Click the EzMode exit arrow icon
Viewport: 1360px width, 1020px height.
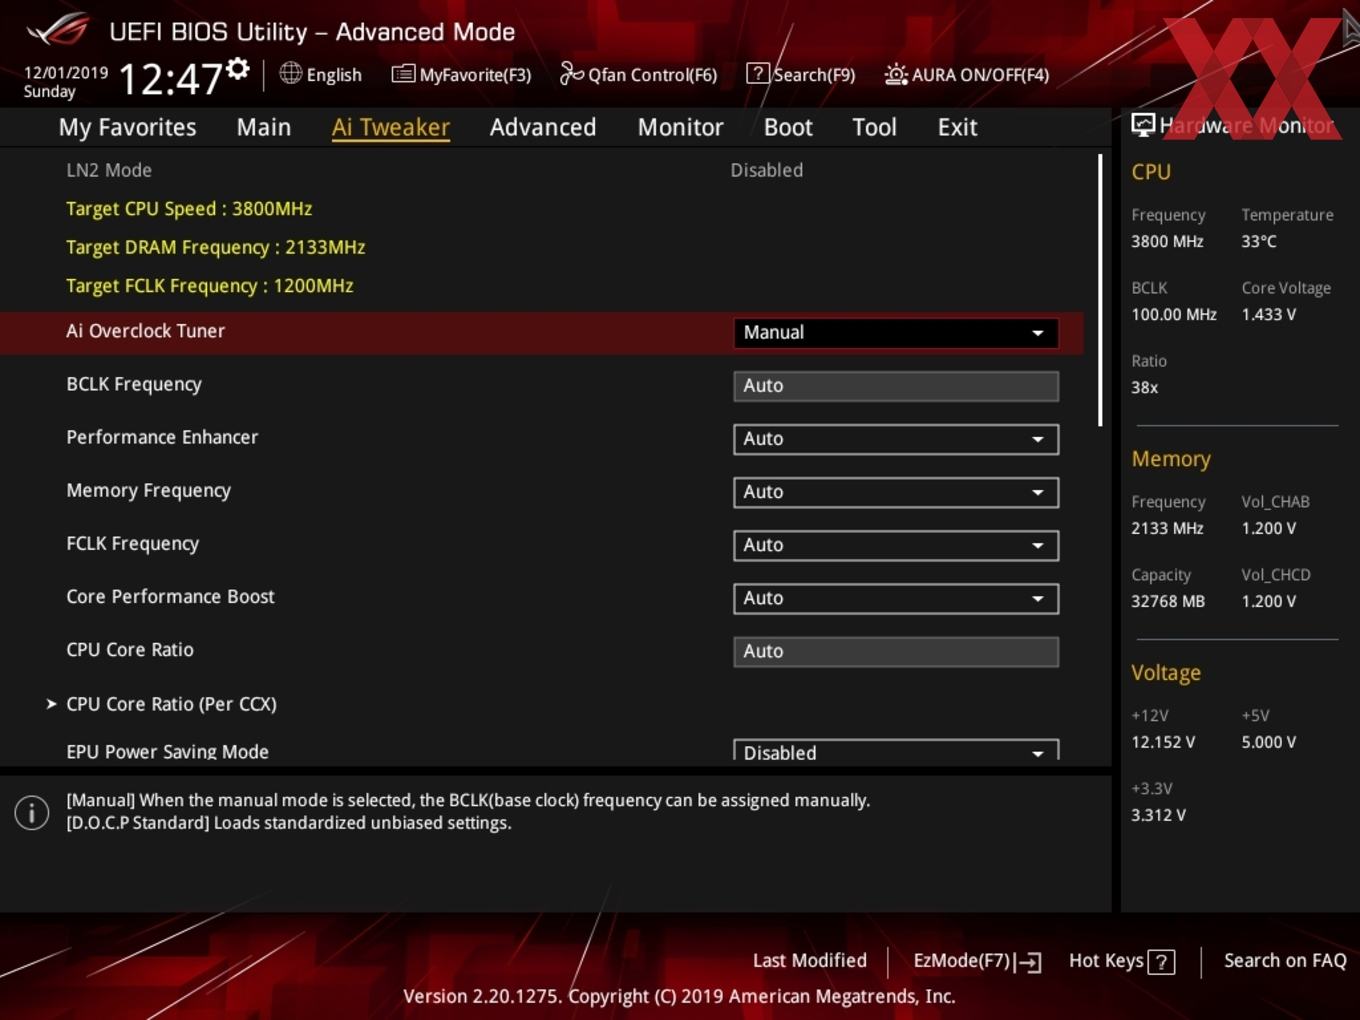tap(1028, 962)
